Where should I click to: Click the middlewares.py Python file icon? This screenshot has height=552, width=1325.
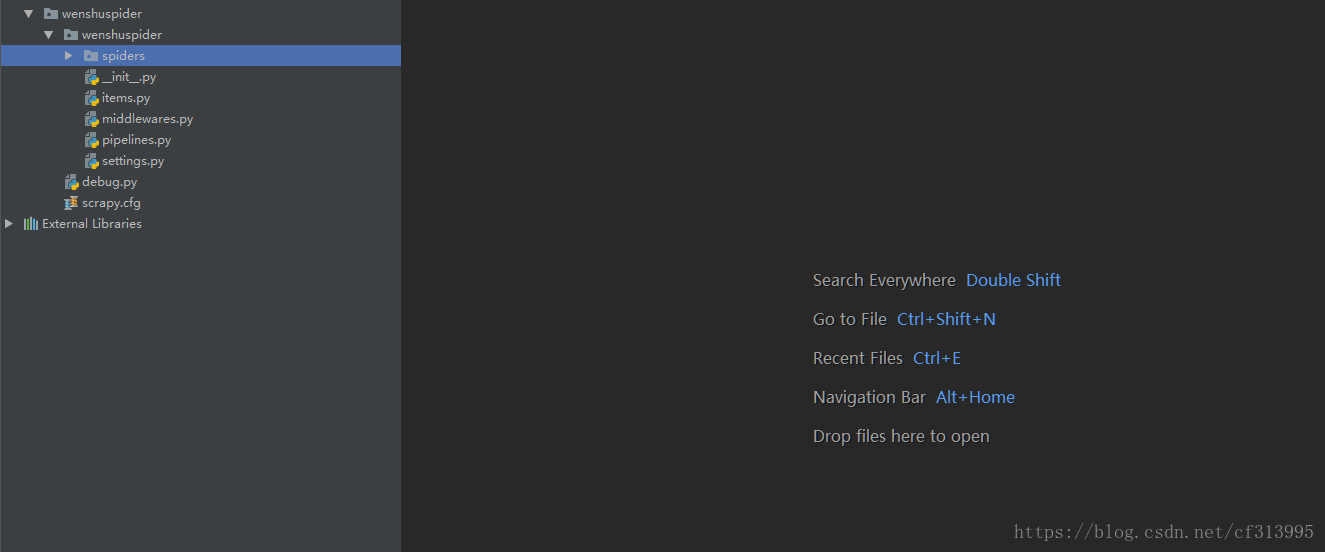(x=91, y=119)
